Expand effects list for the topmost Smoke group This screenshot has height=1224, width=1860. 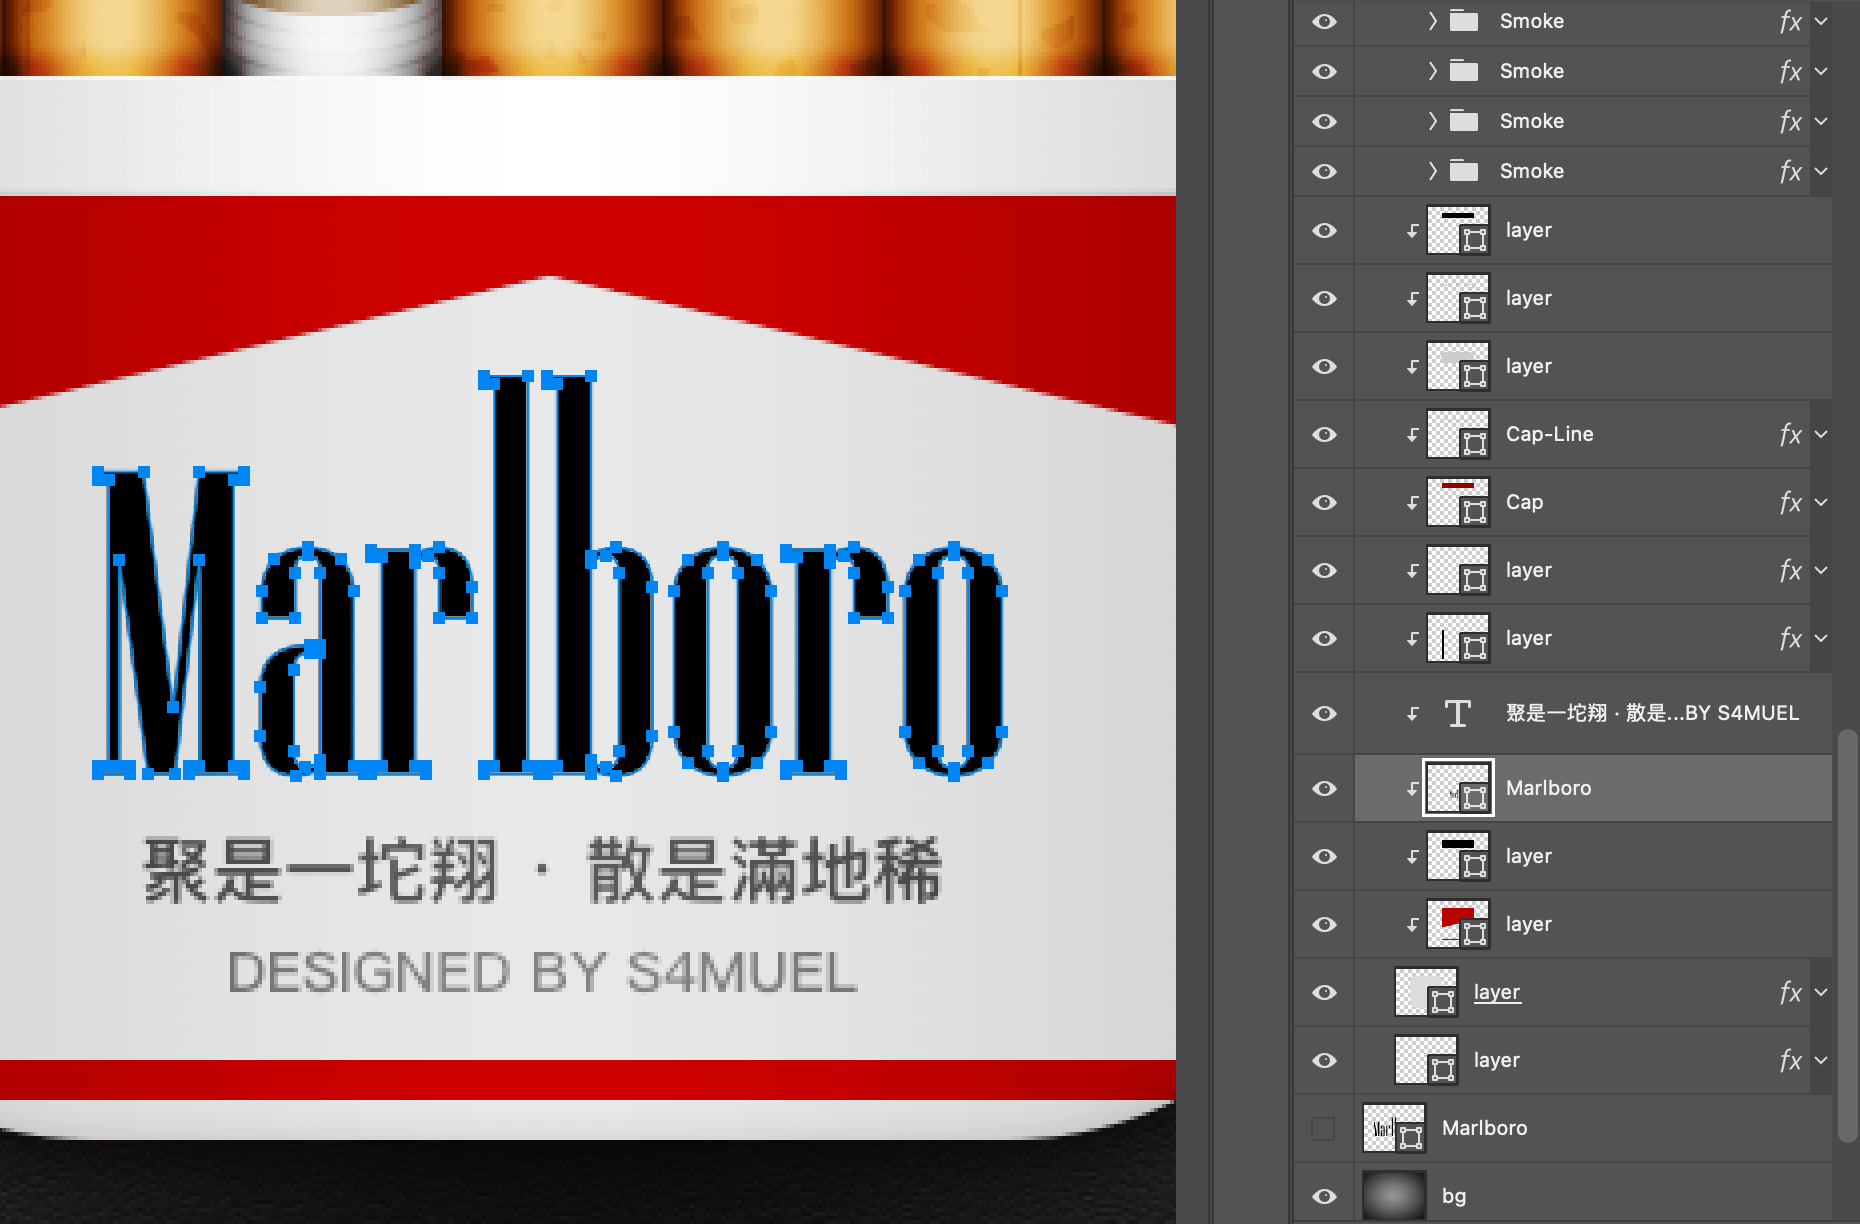(x=1821, y=21)
